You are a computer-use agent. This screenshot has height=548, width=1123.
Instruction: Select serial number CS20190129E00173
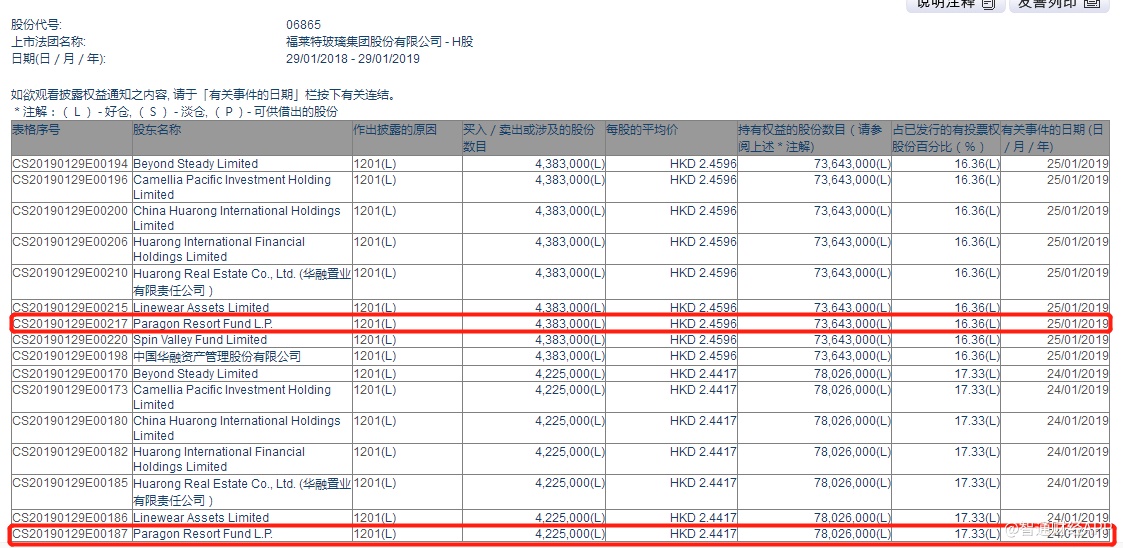point(70,390)
